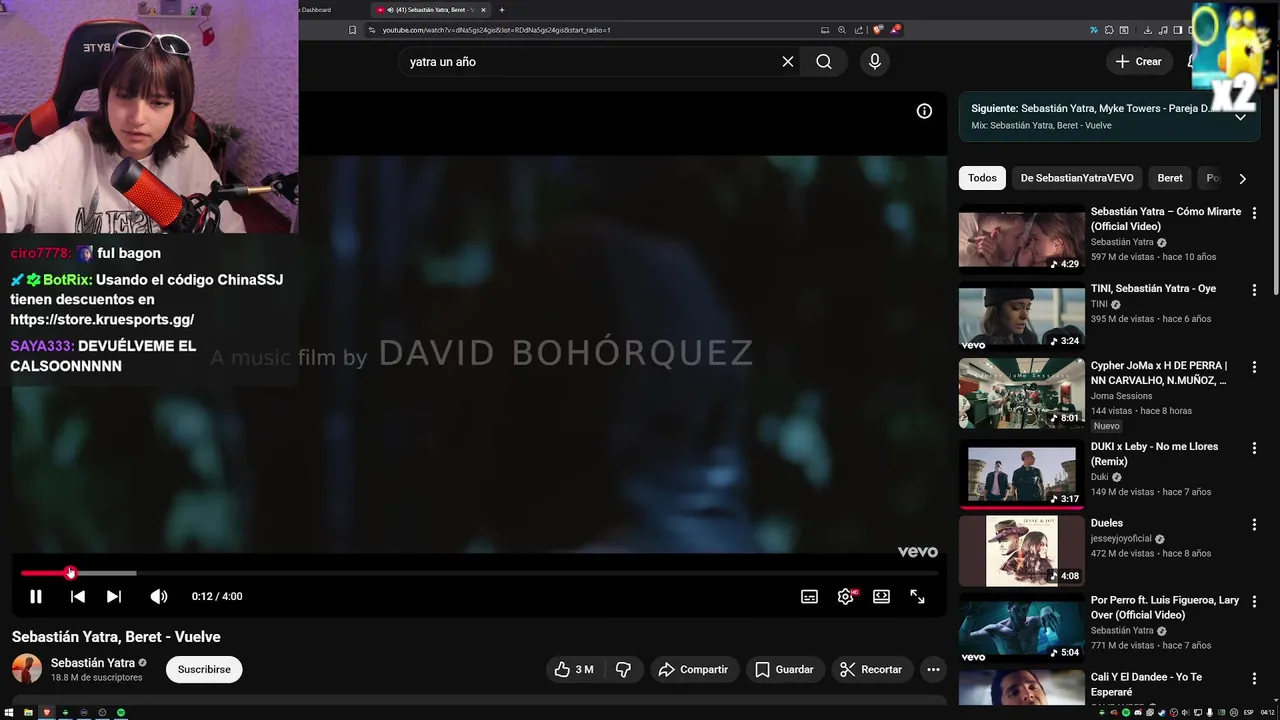Open Spotify in the taskbar
The height and width of the screenshot is (720, 1280).
(x=121, y=712)
